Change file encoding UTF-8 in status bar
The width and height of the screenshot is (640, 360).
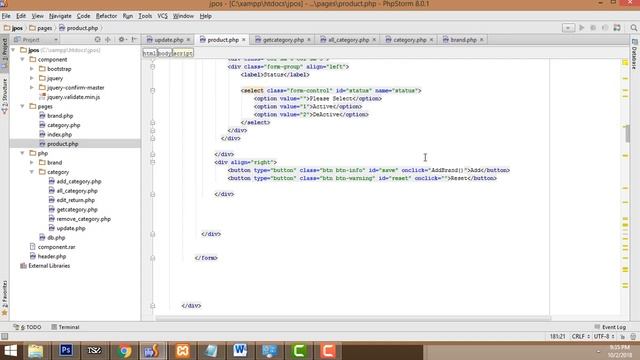coord(604,337)
